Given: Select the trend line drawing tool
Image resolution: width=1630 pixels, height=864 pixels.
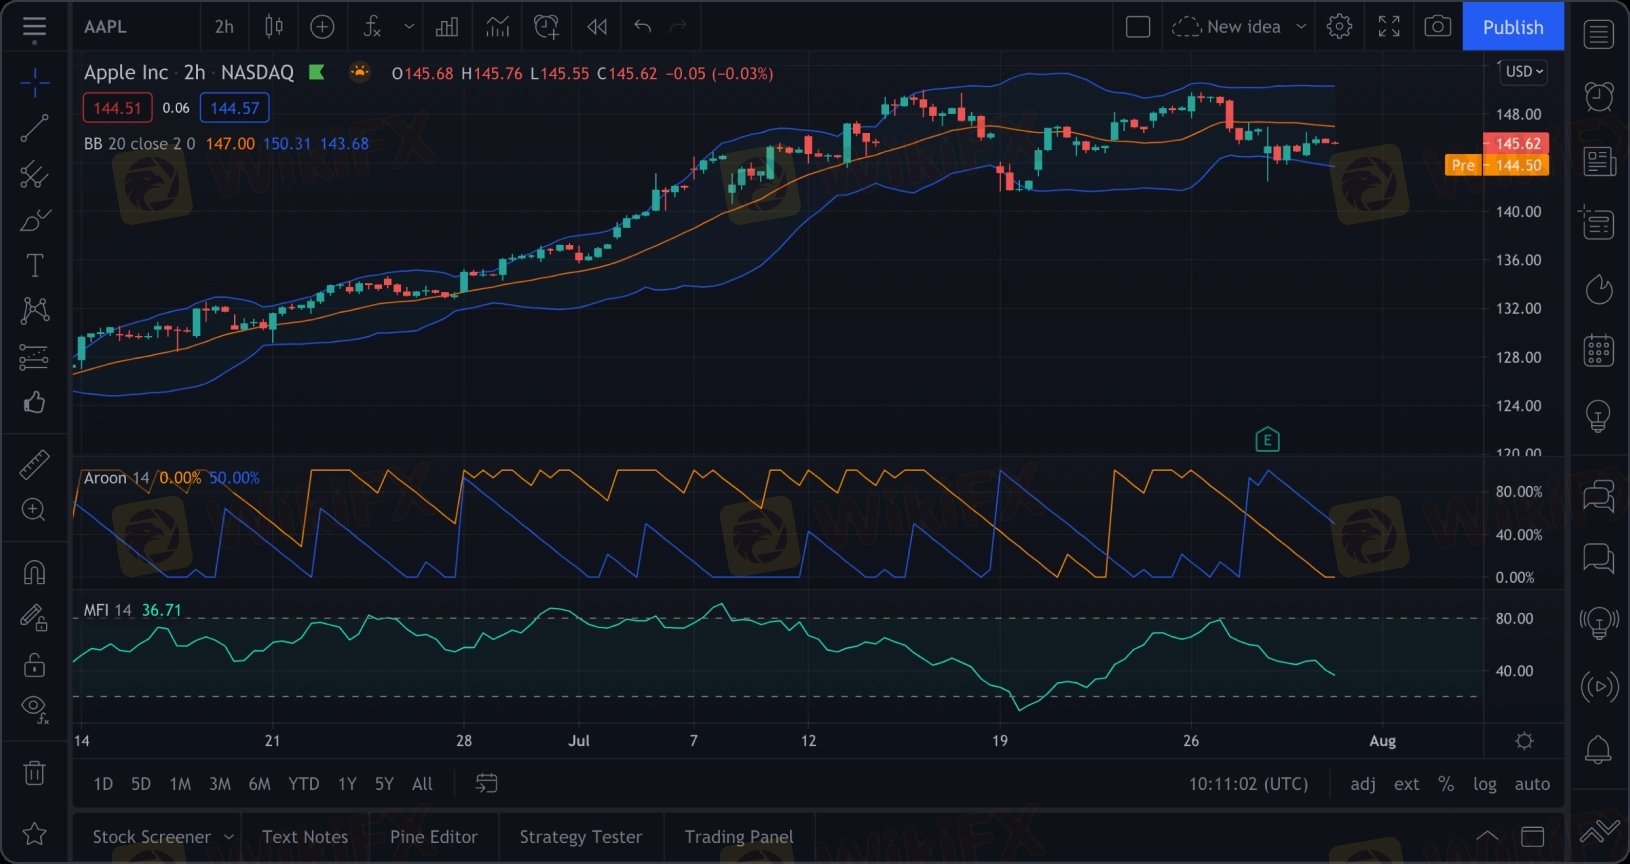Looking at the screenshot, I should pos(34,128).
